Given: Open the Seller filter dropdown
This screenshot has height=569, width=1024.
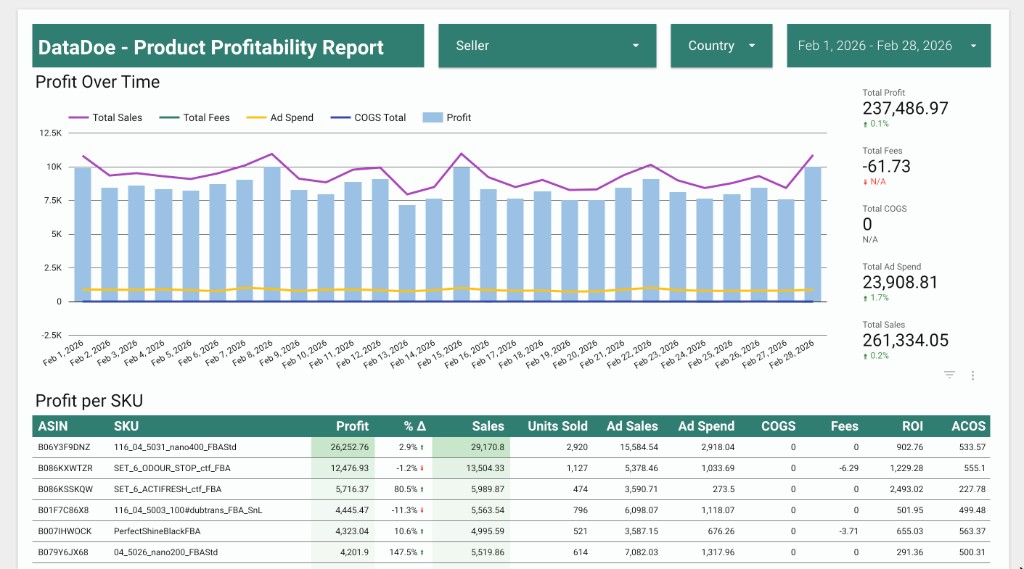Looking at the screenshot, I should tap(547, 46).
